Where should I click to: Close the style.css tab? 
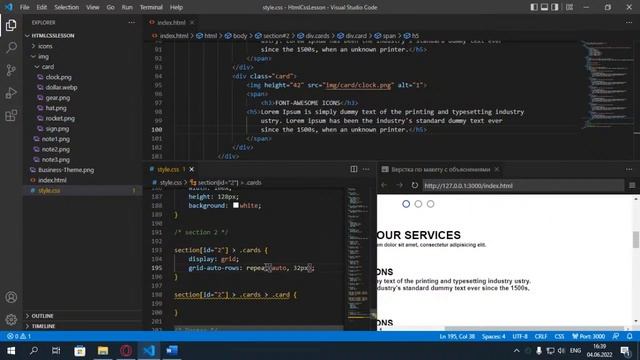[x=191, y=169]
